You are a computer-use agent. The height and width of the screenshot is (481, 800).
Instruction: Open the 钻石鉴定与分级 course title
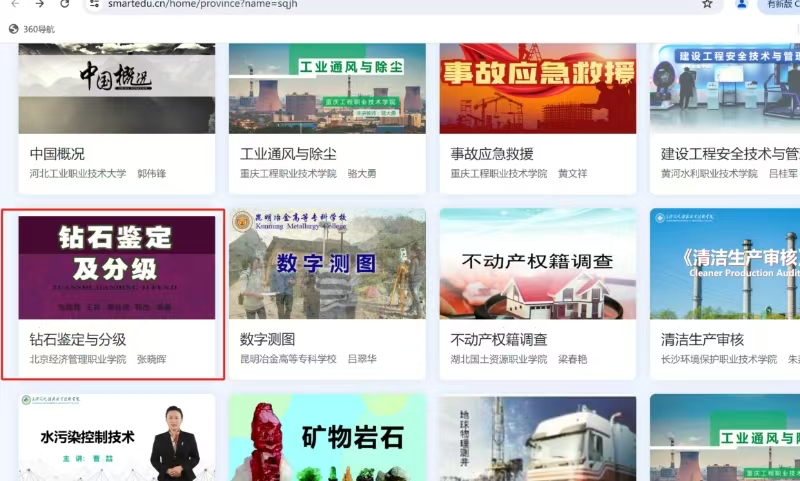(78, 339)
